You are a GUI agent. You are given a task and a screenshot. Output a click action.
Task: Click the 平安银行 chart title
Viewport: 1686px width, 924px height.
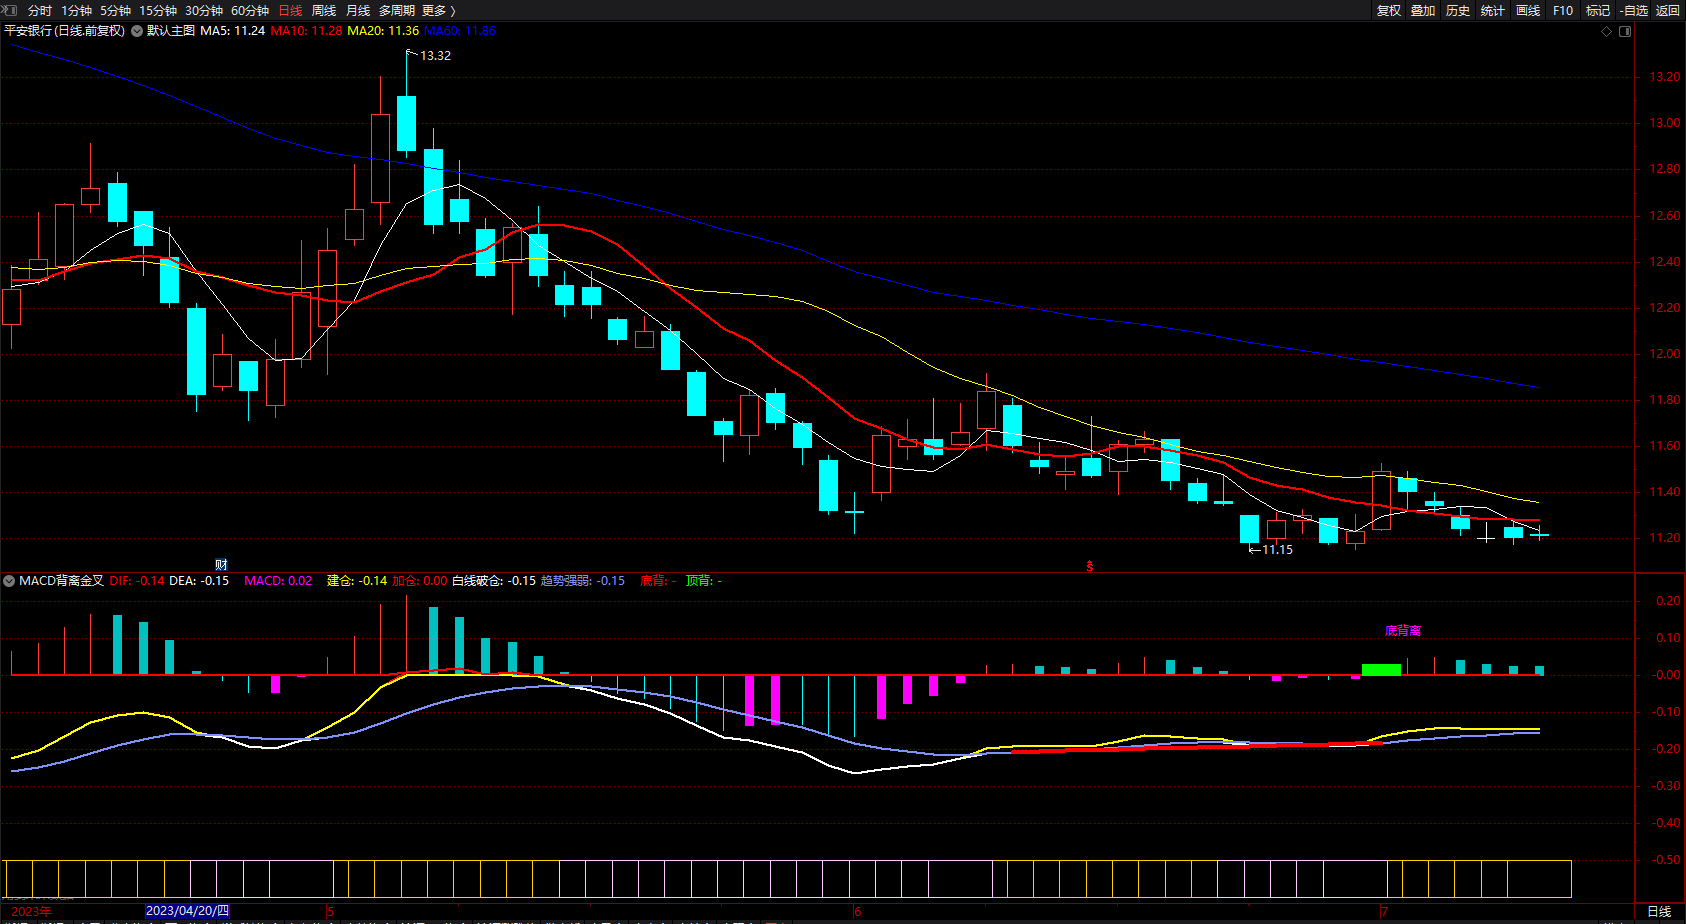tap(65, 31)
